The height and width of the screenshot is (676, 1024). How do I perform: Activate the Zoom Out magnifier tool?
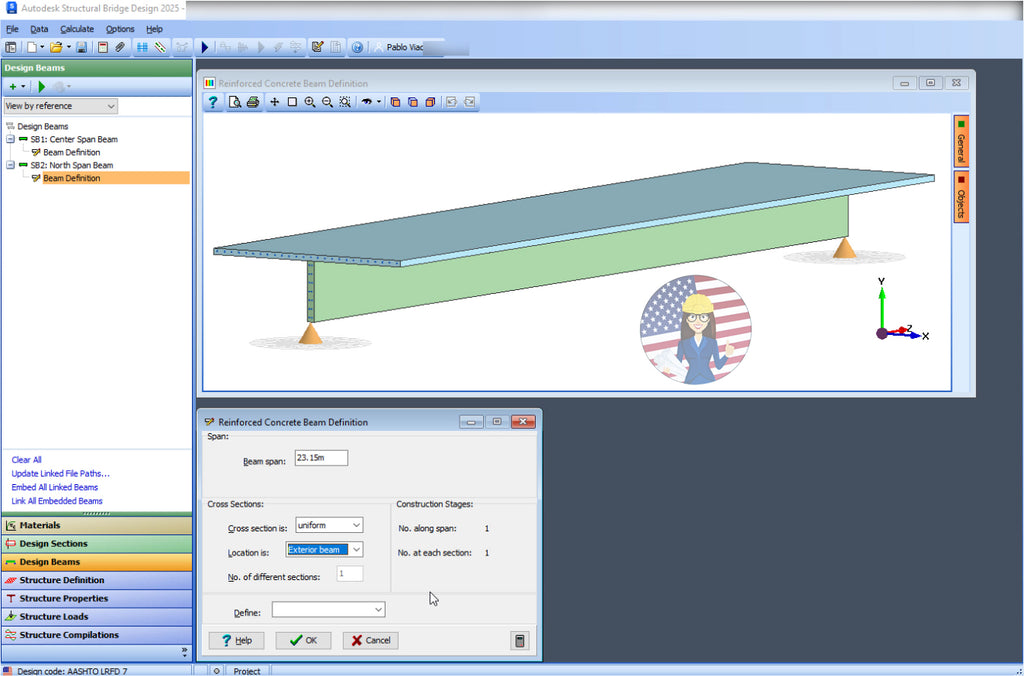[327, 102]
